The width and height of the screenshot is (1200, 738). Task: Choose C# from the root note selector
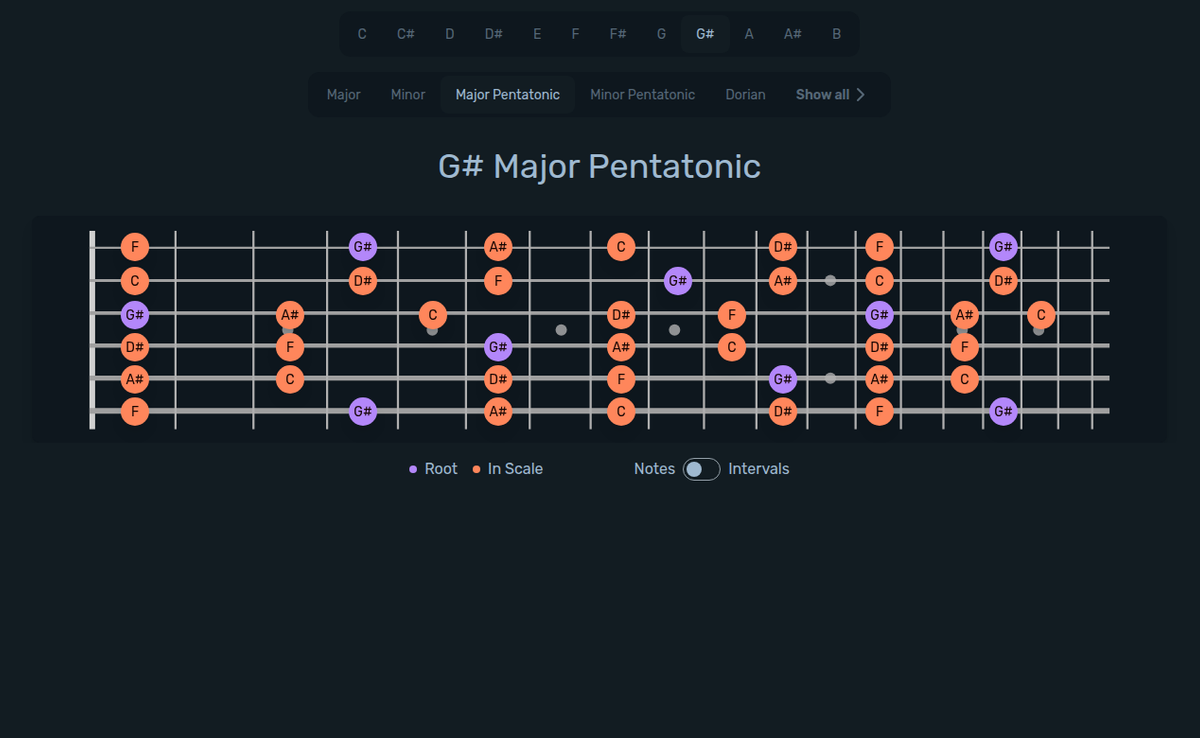pyautogui.click(x=405, y=33)
